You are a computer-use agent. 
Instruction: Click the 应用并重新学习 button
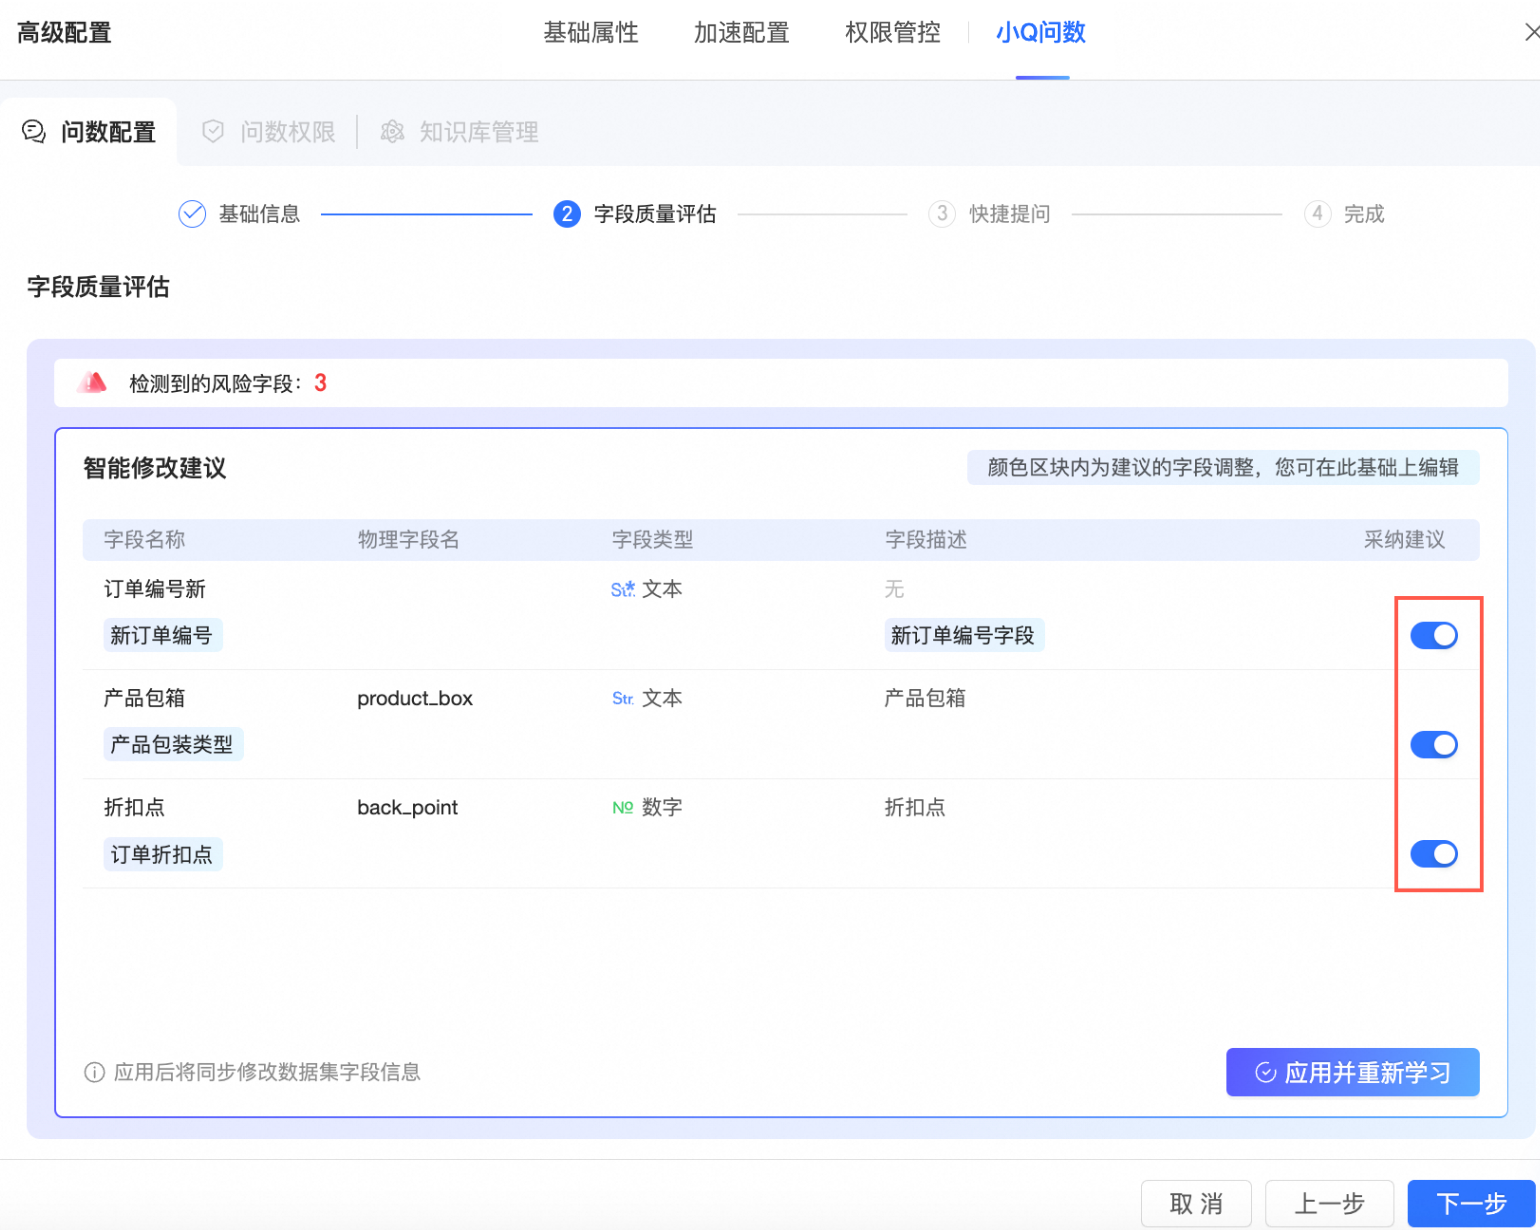coord(1352,1072)
